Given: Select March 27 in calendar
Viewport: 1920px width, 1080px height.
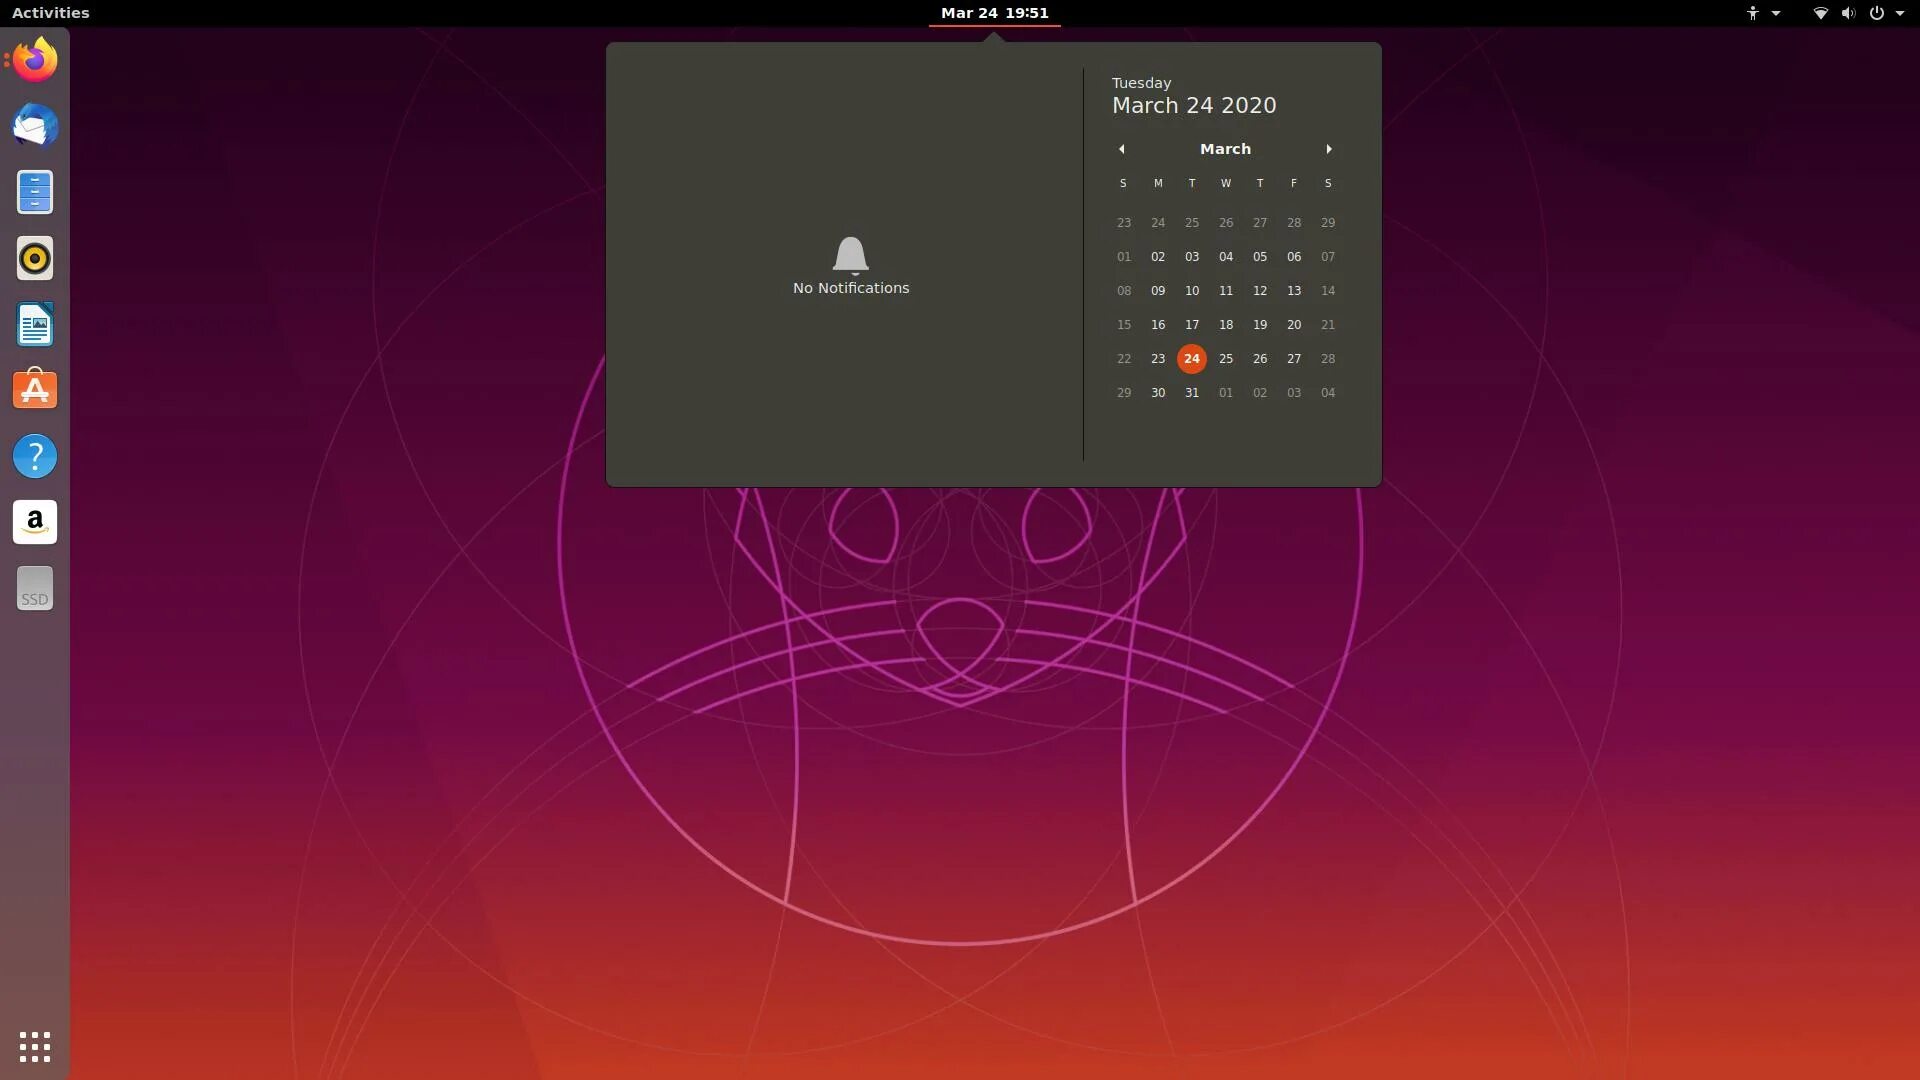Looking at the screenshot, I should pyautogui.click(x=1293, y=358).
